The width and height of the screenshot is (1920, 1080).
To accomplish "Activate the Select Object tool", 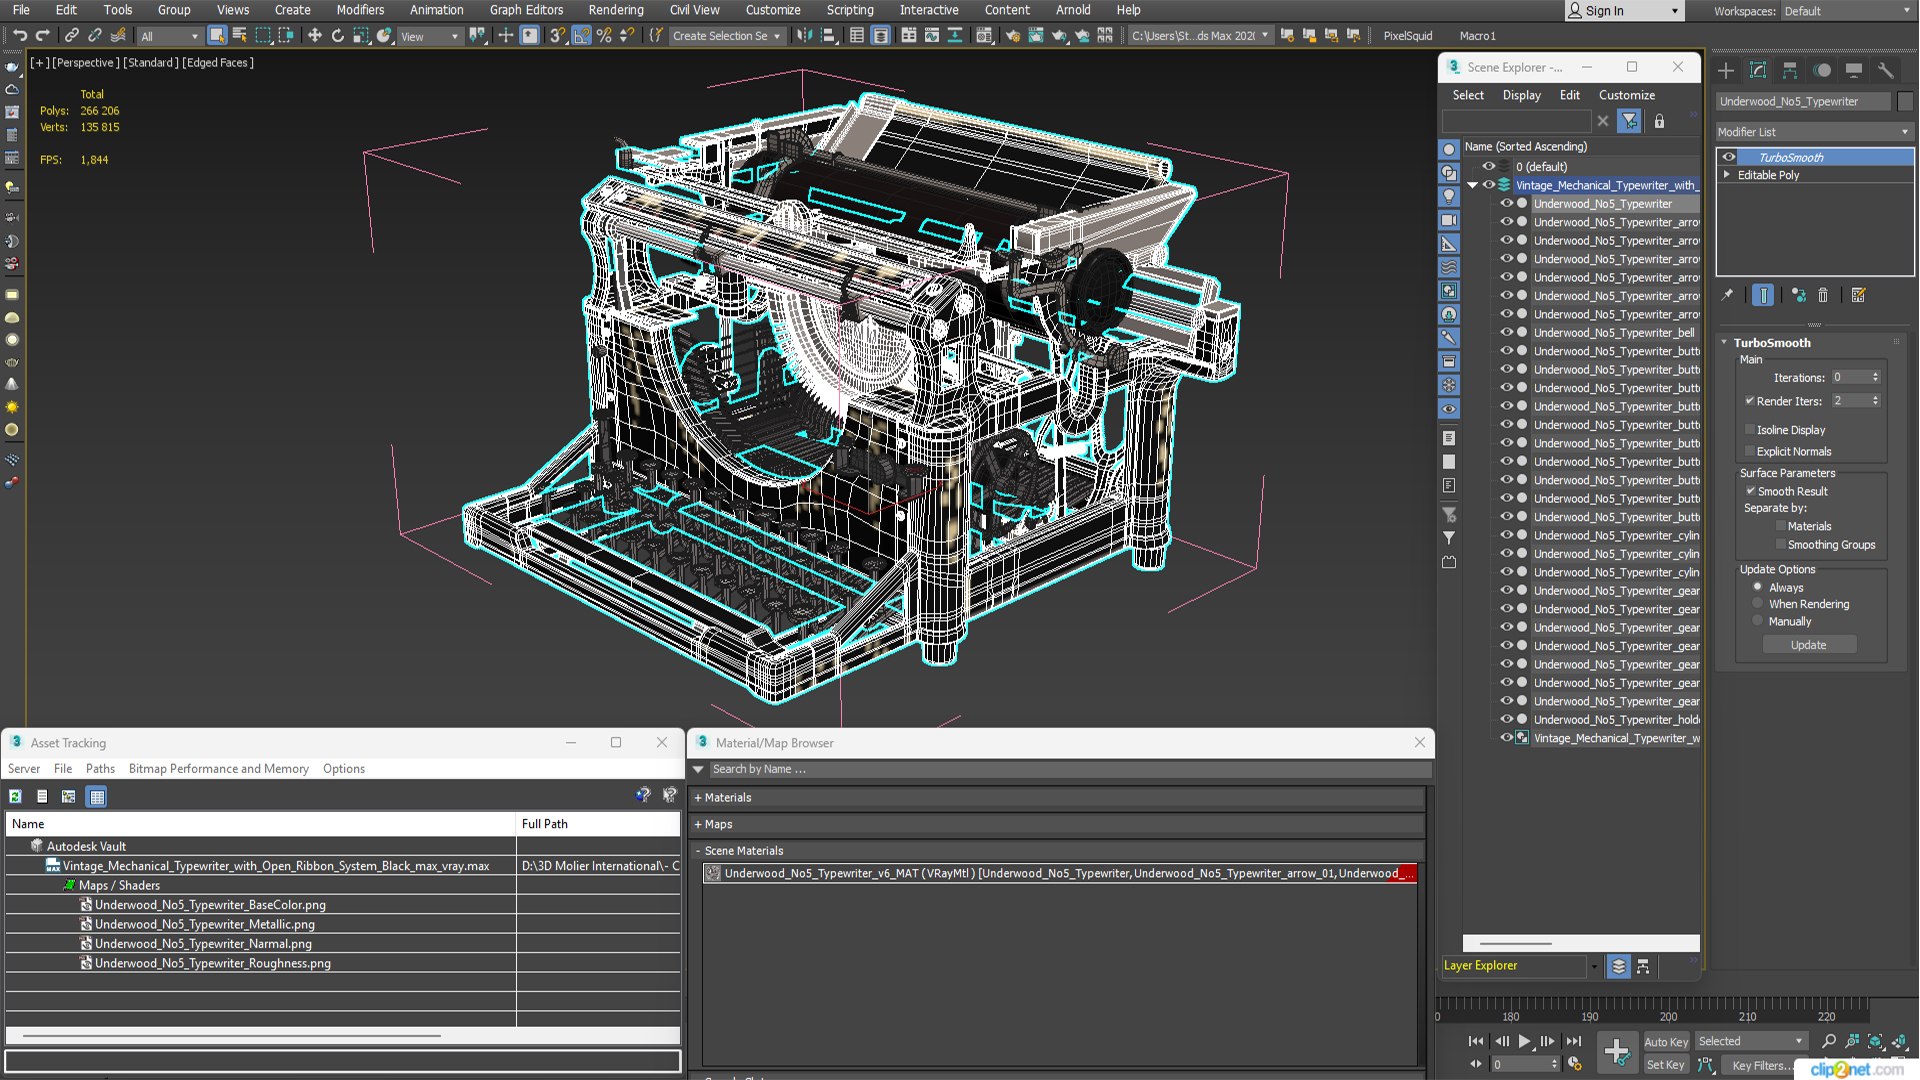I will [217, 36].
